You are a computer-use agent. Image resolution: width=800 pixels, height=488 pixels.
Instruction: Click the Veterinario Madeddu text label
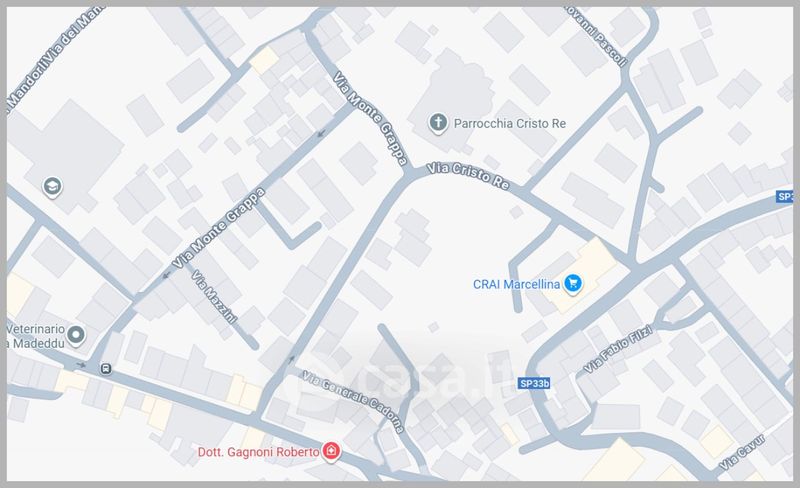click(36, 336)
